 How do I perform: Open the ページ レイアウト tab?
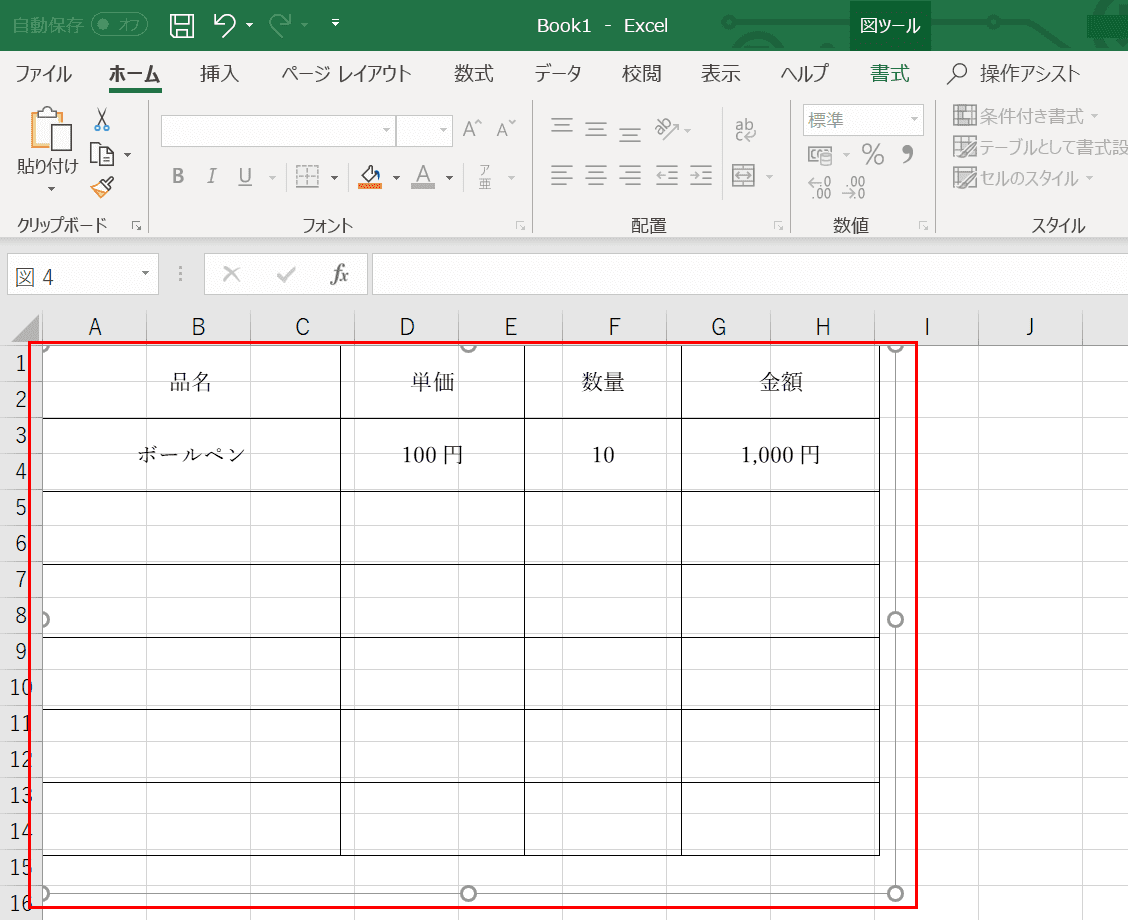pyautogui.click(x=347, y=73)
